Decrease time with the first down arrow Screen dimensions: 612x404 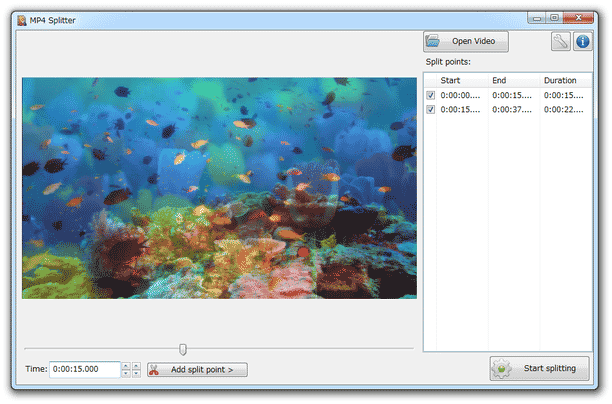coord(126,374)
